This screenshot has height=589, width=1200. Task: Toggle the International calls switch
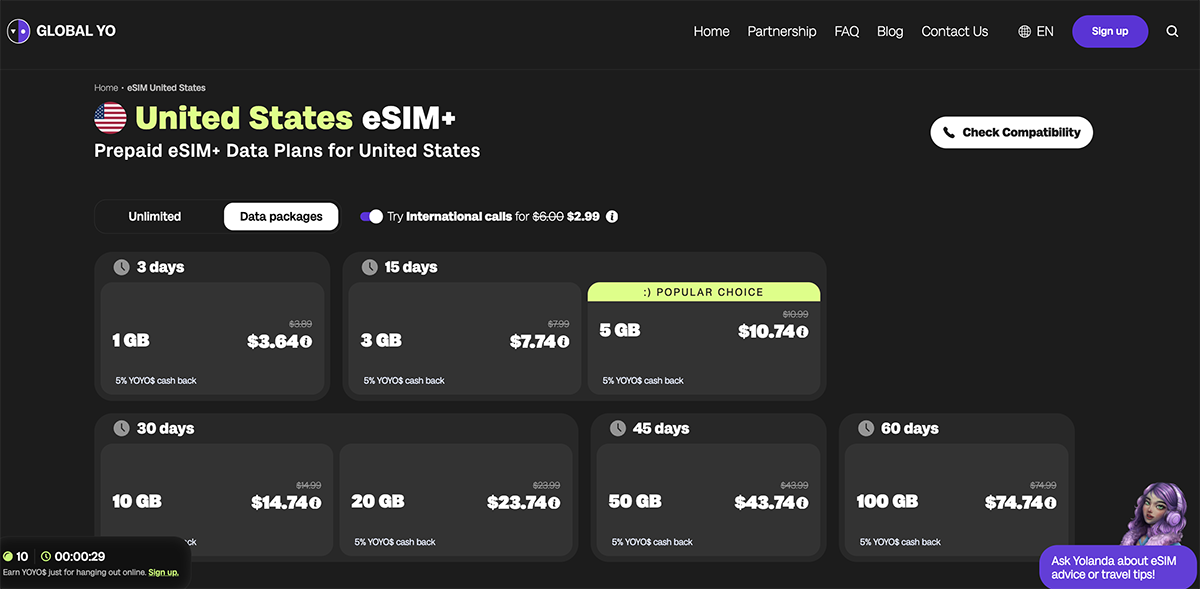(371, 216)
